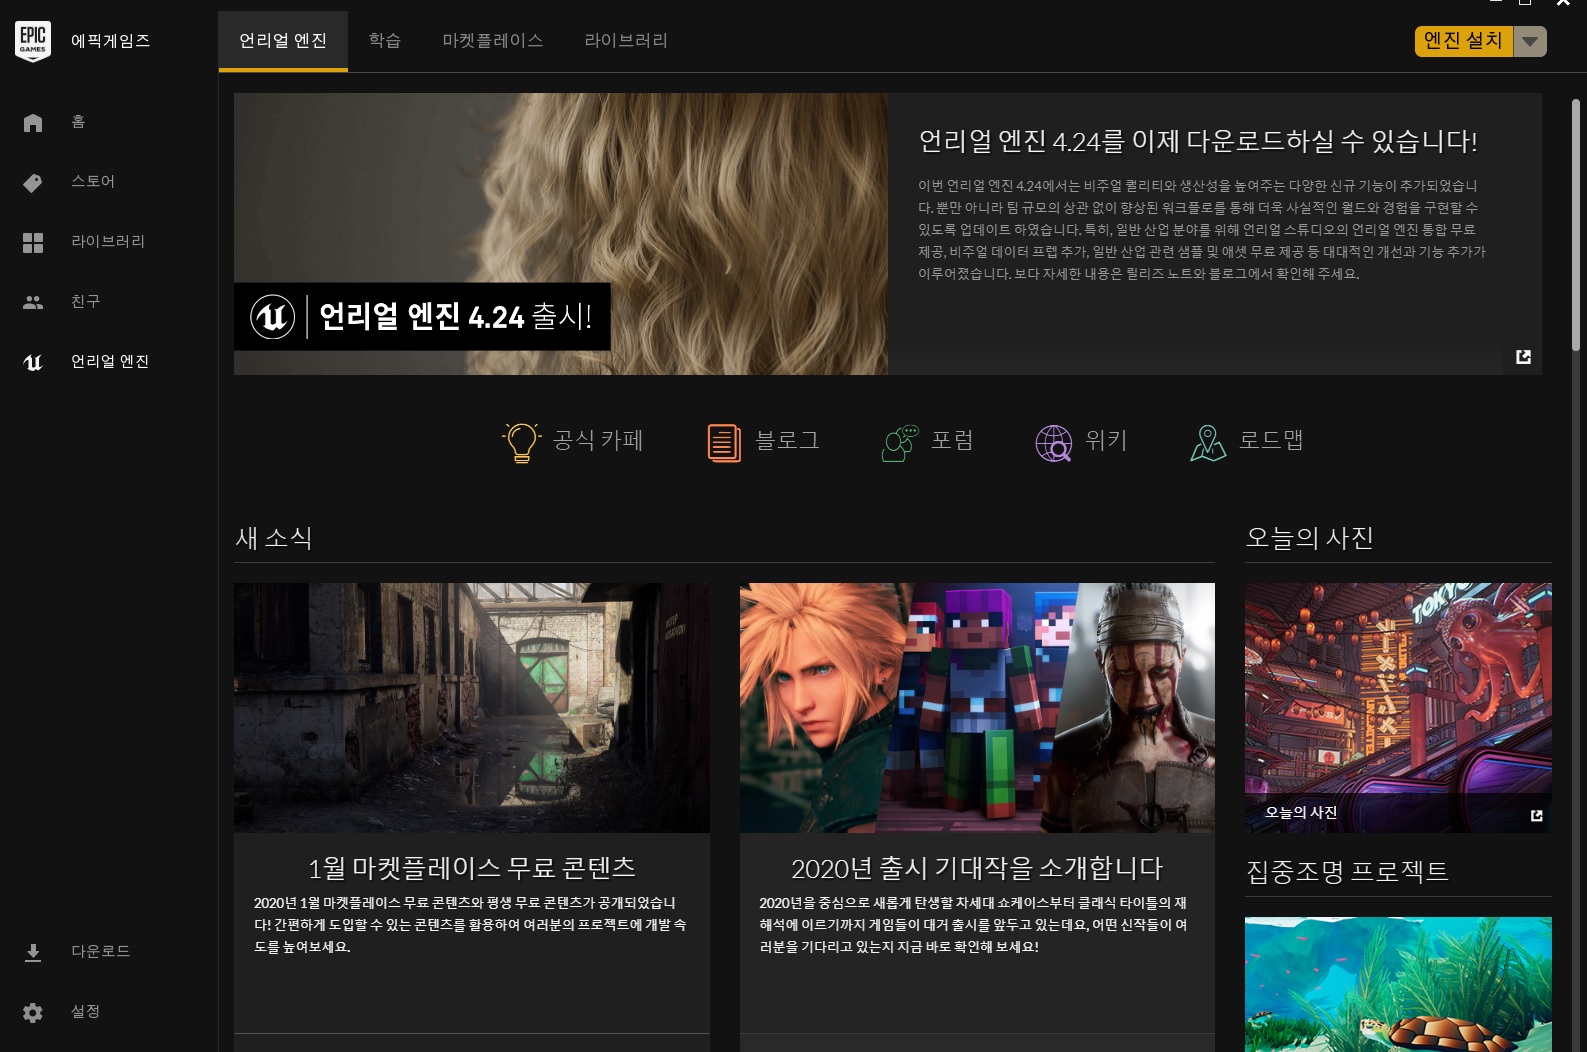
Task: Click the 집중조명 프로젝트 heading
Action: tap(1347, 872)
